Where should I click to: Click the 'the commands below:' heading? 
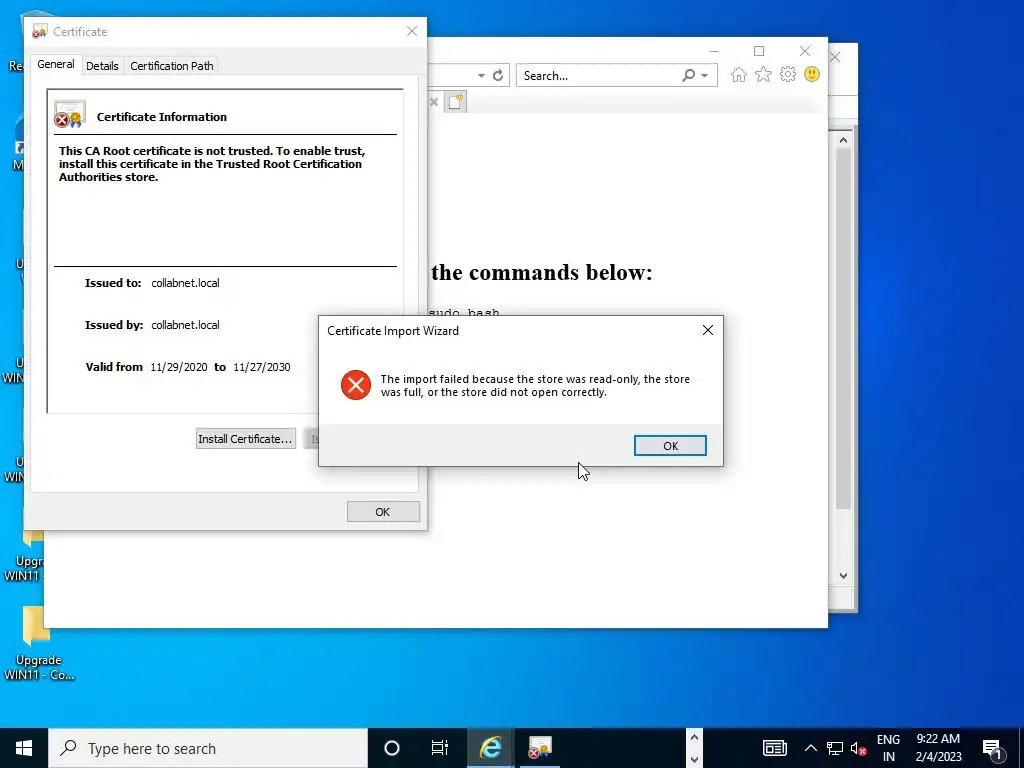(542, 272)
